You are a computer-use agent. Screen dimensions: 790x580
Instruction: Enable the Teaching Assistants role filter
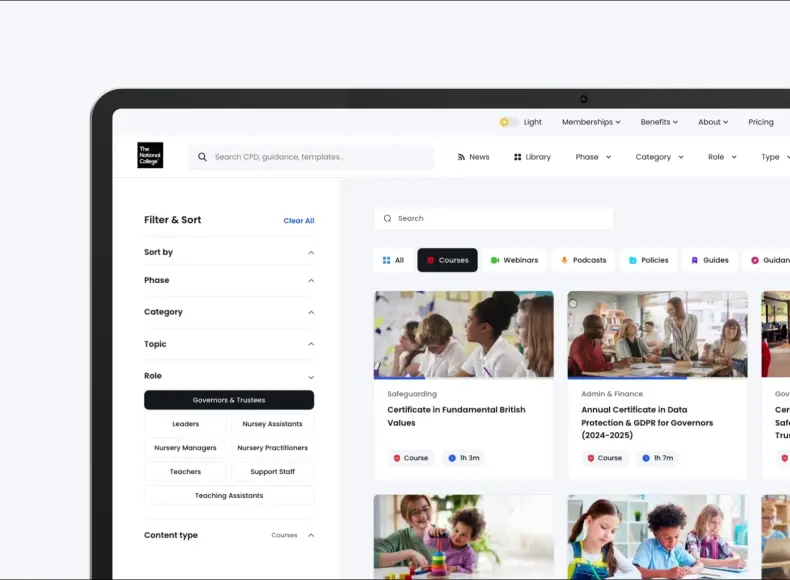(x=229, y=496)
